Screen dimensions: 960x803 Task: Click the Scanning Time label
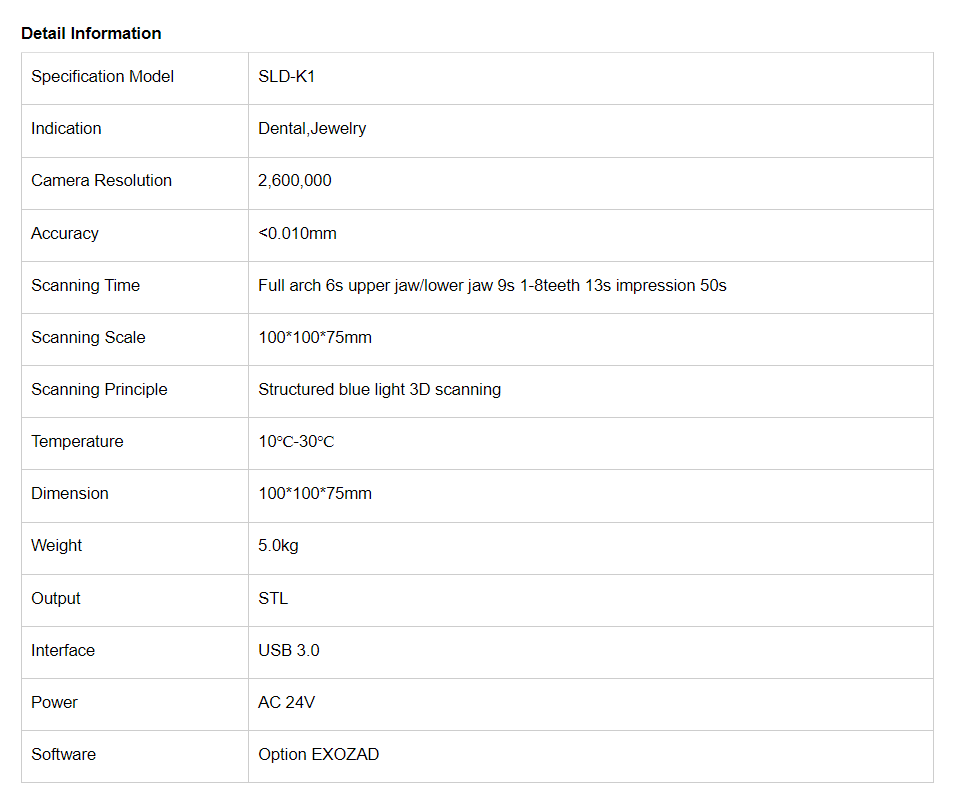85,285
